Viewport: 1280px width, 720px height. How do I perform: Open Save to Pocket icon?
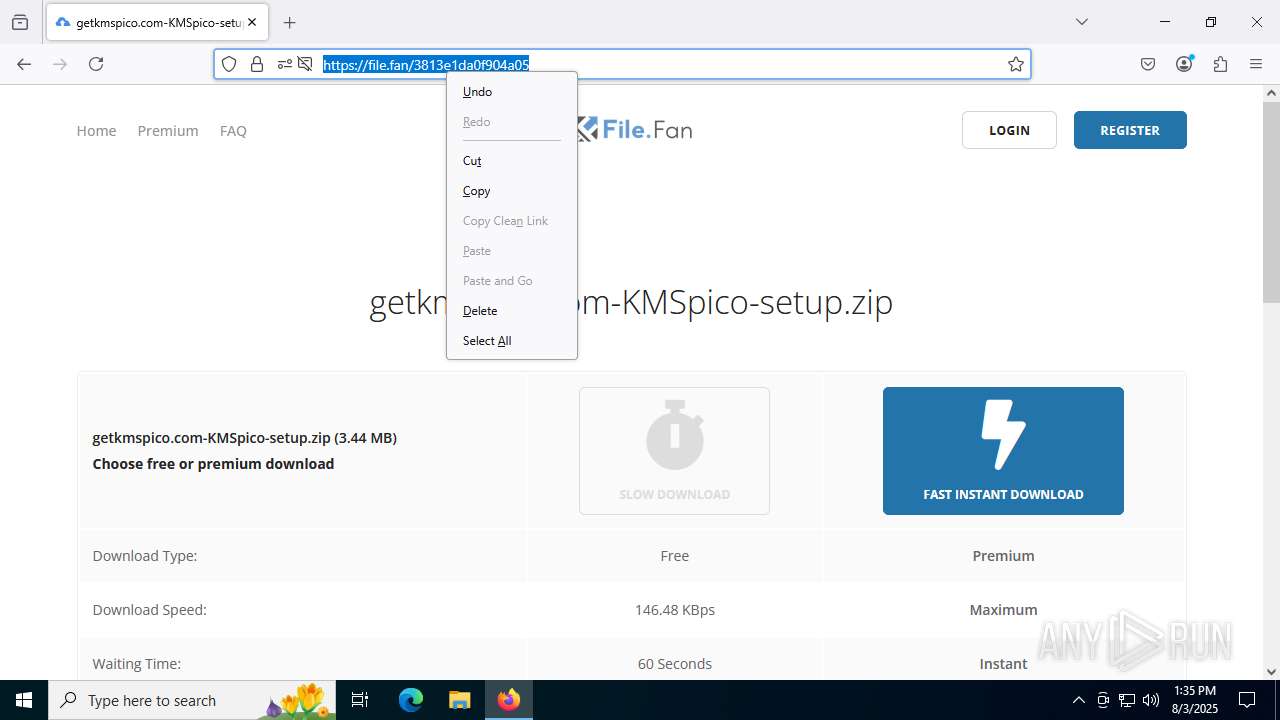(x=1148, y=64)
